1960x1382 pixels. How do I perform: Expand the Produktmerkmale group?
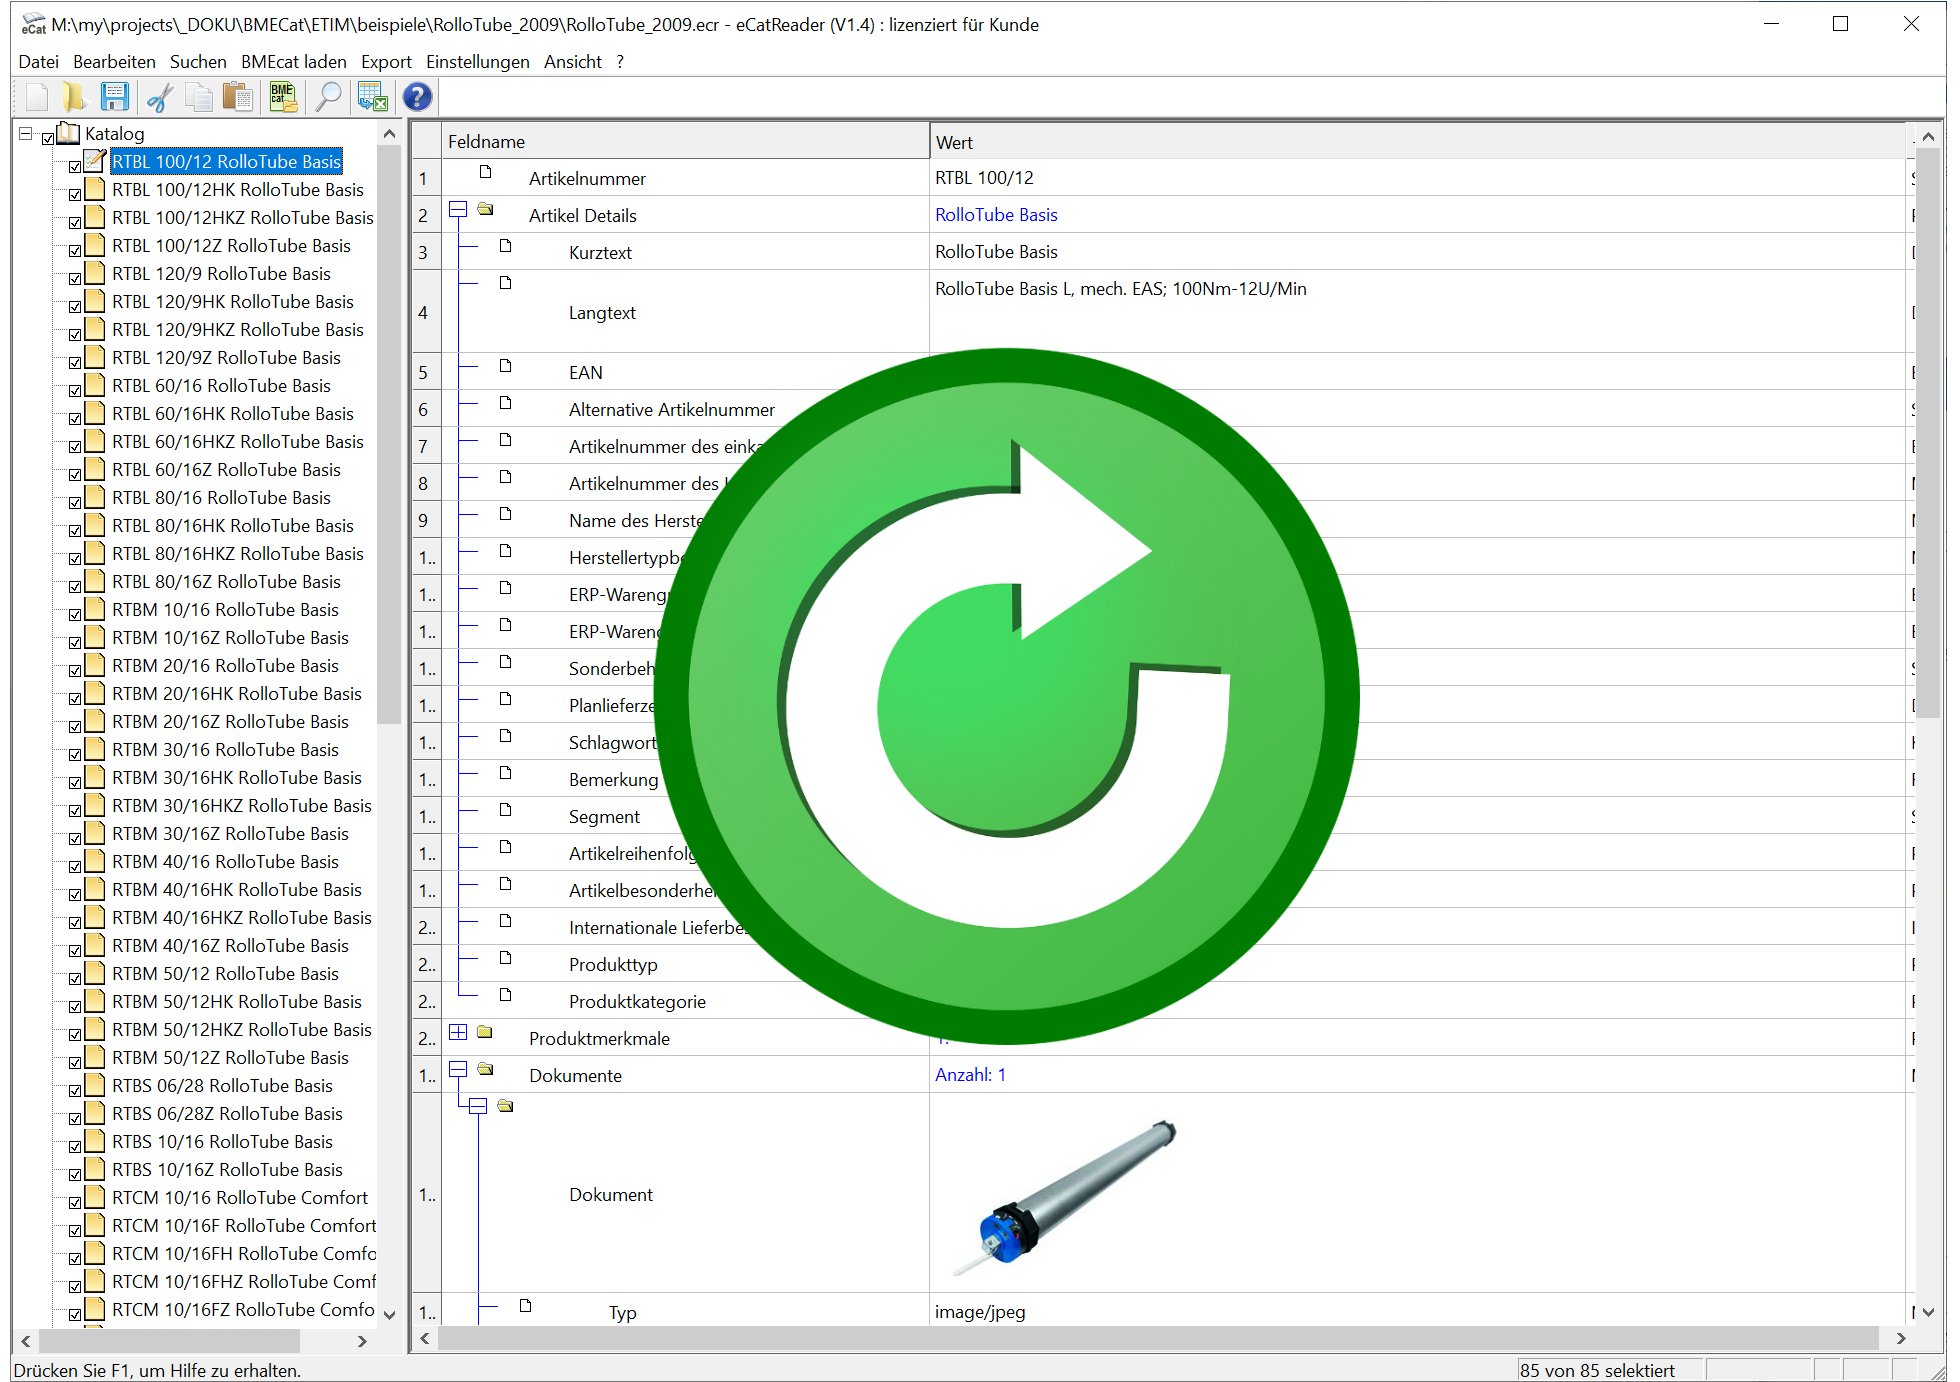click(458, 1032)
